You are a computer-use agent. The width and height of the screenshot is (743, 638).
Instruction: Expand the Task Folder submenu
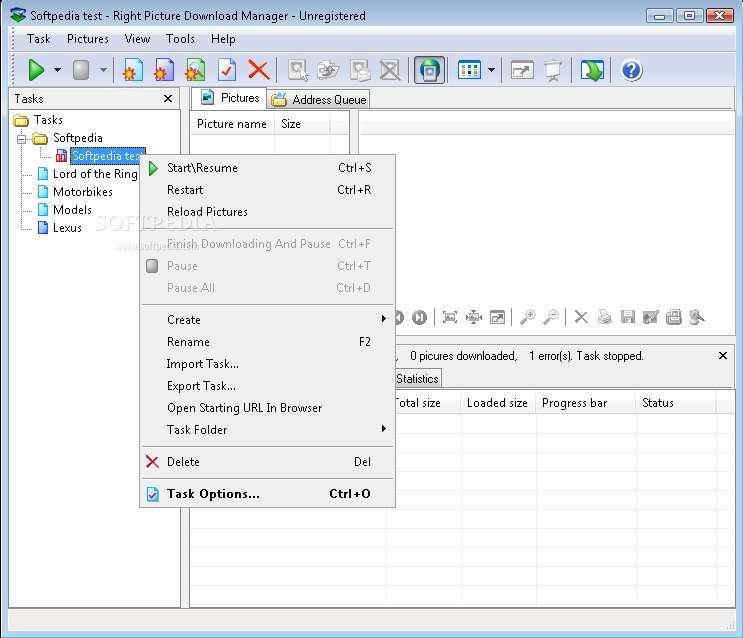tap(267, 430)
